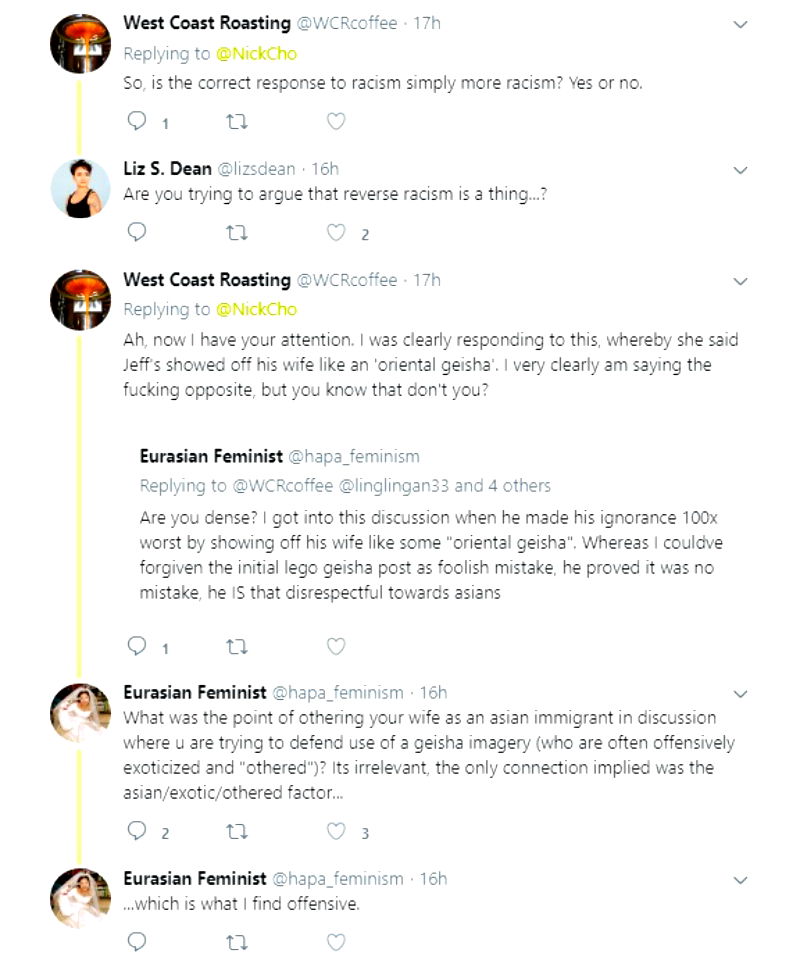Image resolution: width=800 pixels, height=960 pixels.
Task: Open Liz S. Dean's avatar photo
Action: coord(80,189)
